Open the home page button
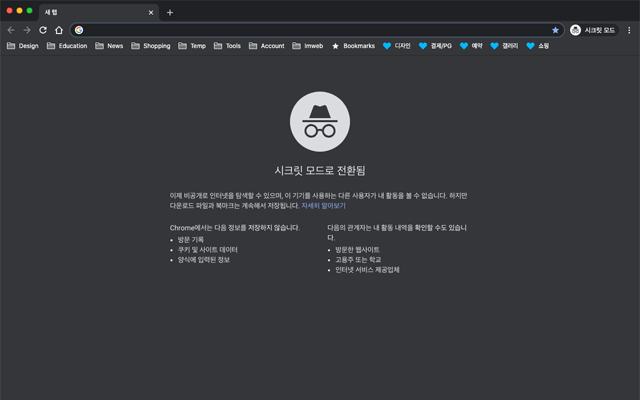The image size is (640, 400). coord(59,30)
